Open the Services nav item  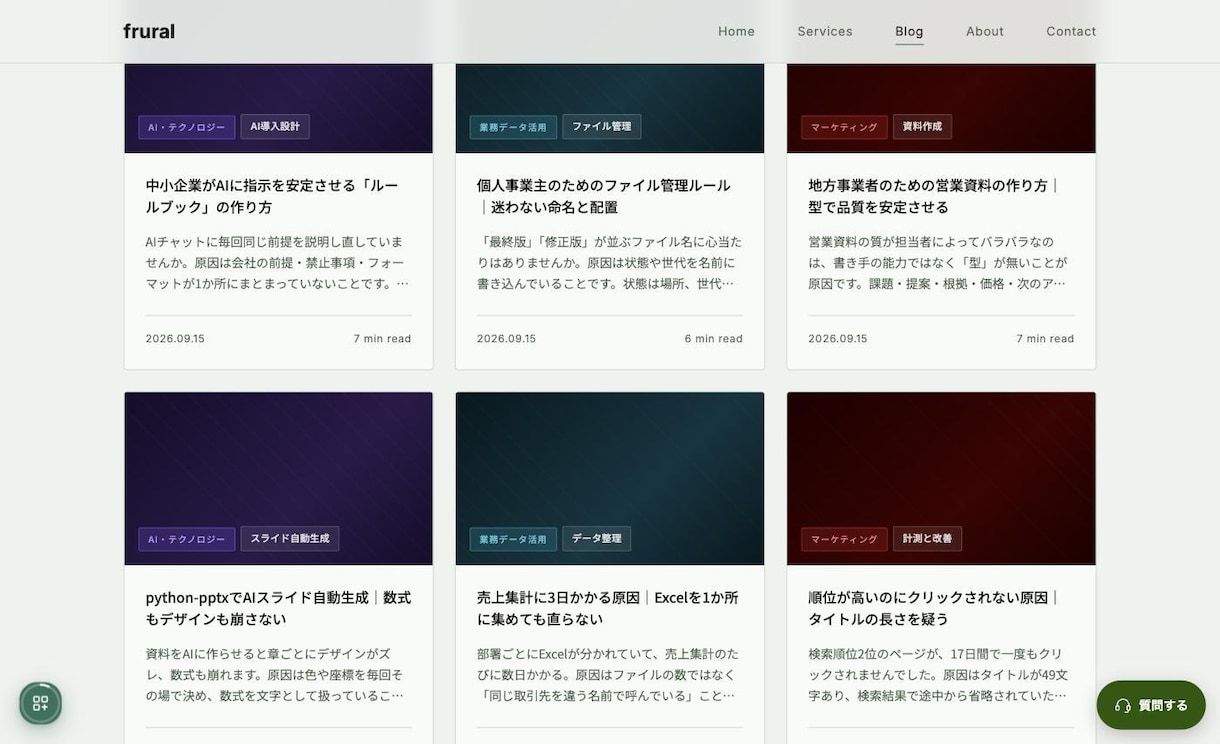click(x=825, y=31)
